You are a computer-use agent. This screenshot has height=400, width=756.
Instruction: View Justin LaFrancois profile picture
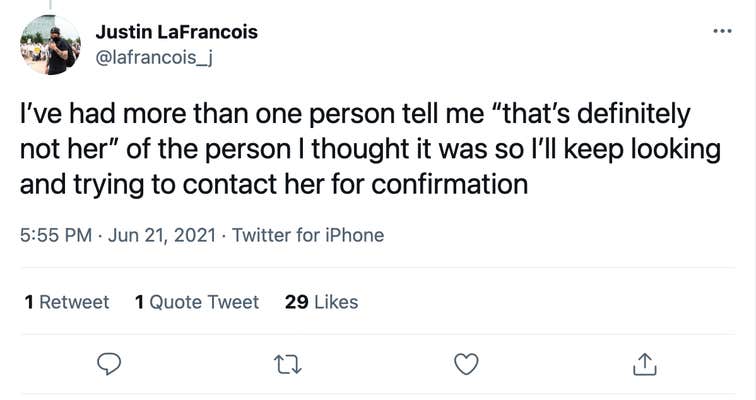click(50, 45)
